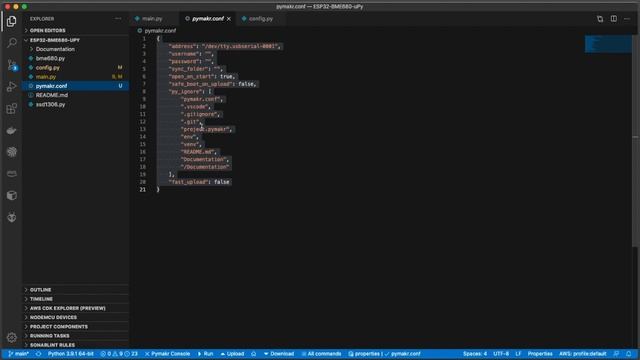Open Manage settings gear icon

click(x=11, y=337)
